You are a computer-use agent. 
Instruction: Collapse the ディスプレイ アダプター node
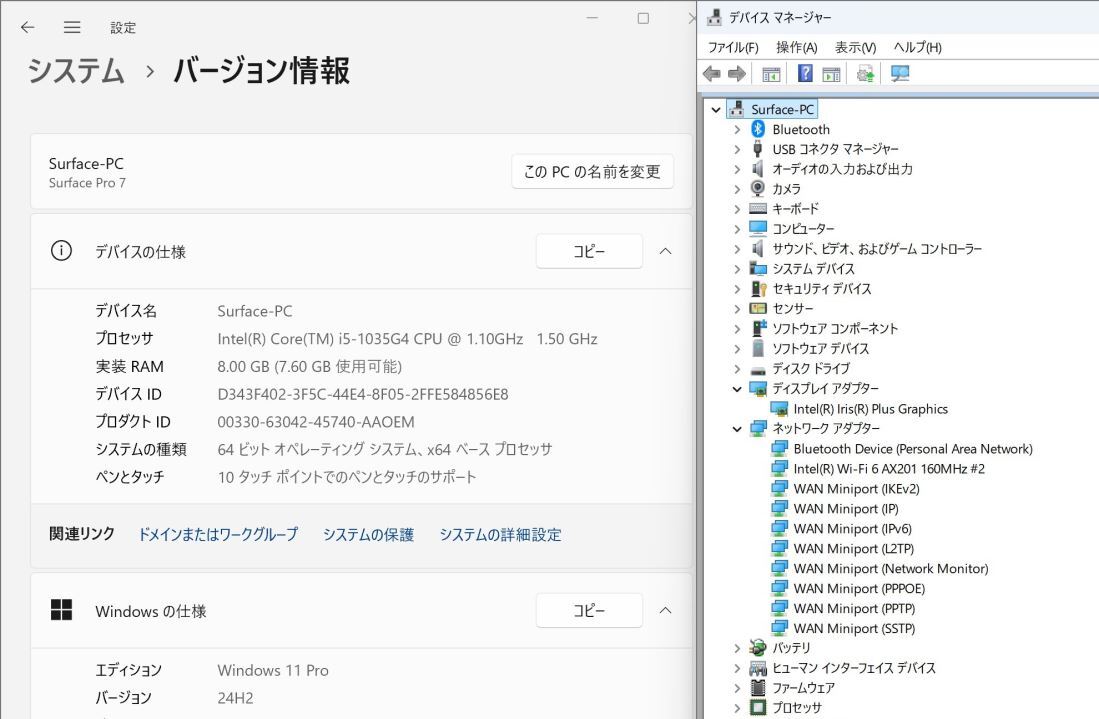[738, 388]
